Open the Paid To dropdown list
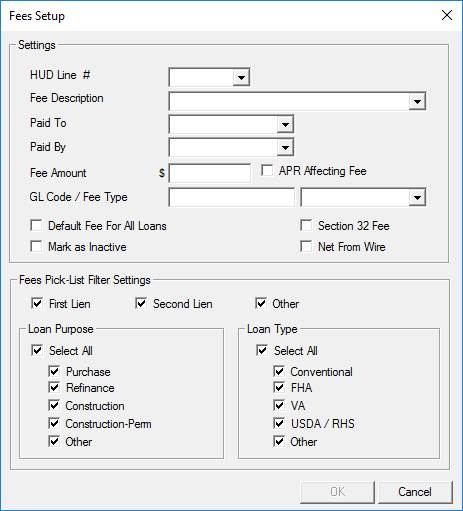This screenshot has height=511, width=463. 285,125
